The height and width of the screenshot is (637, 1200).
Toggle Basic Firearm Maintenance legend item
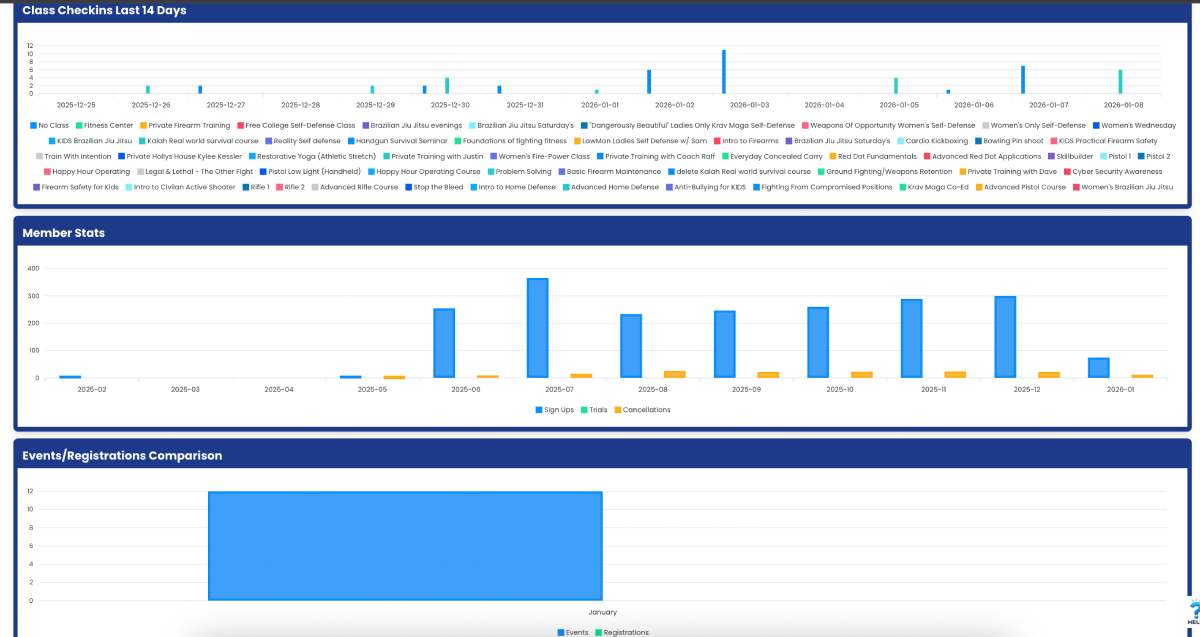point(609,171)
